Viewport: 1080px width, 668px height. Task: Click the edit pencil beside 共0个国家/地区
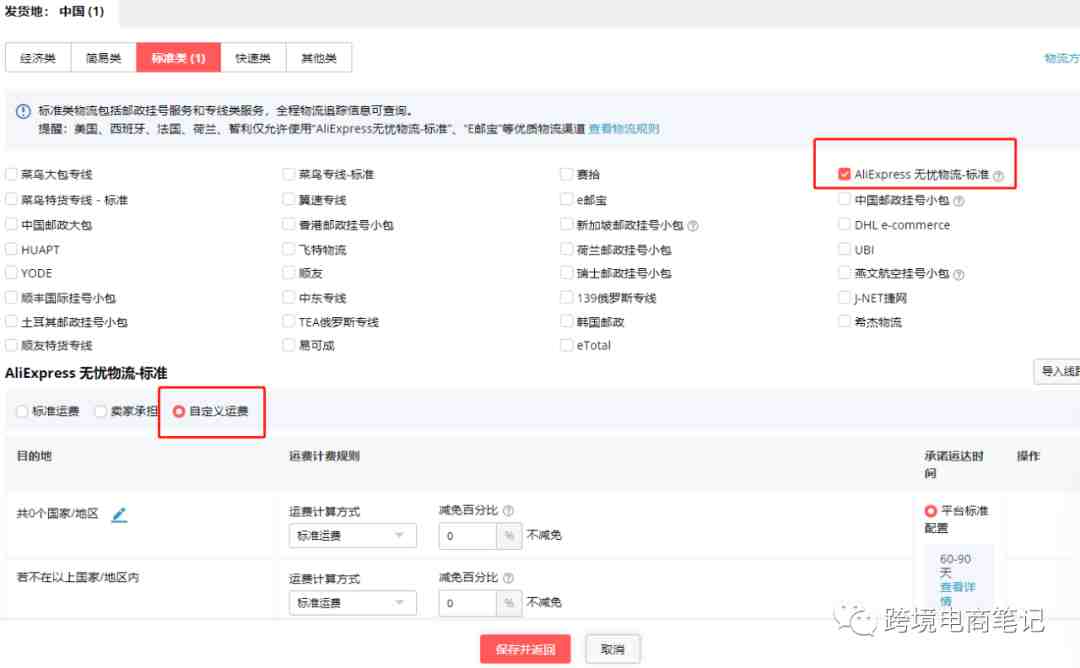click(119, 514)
